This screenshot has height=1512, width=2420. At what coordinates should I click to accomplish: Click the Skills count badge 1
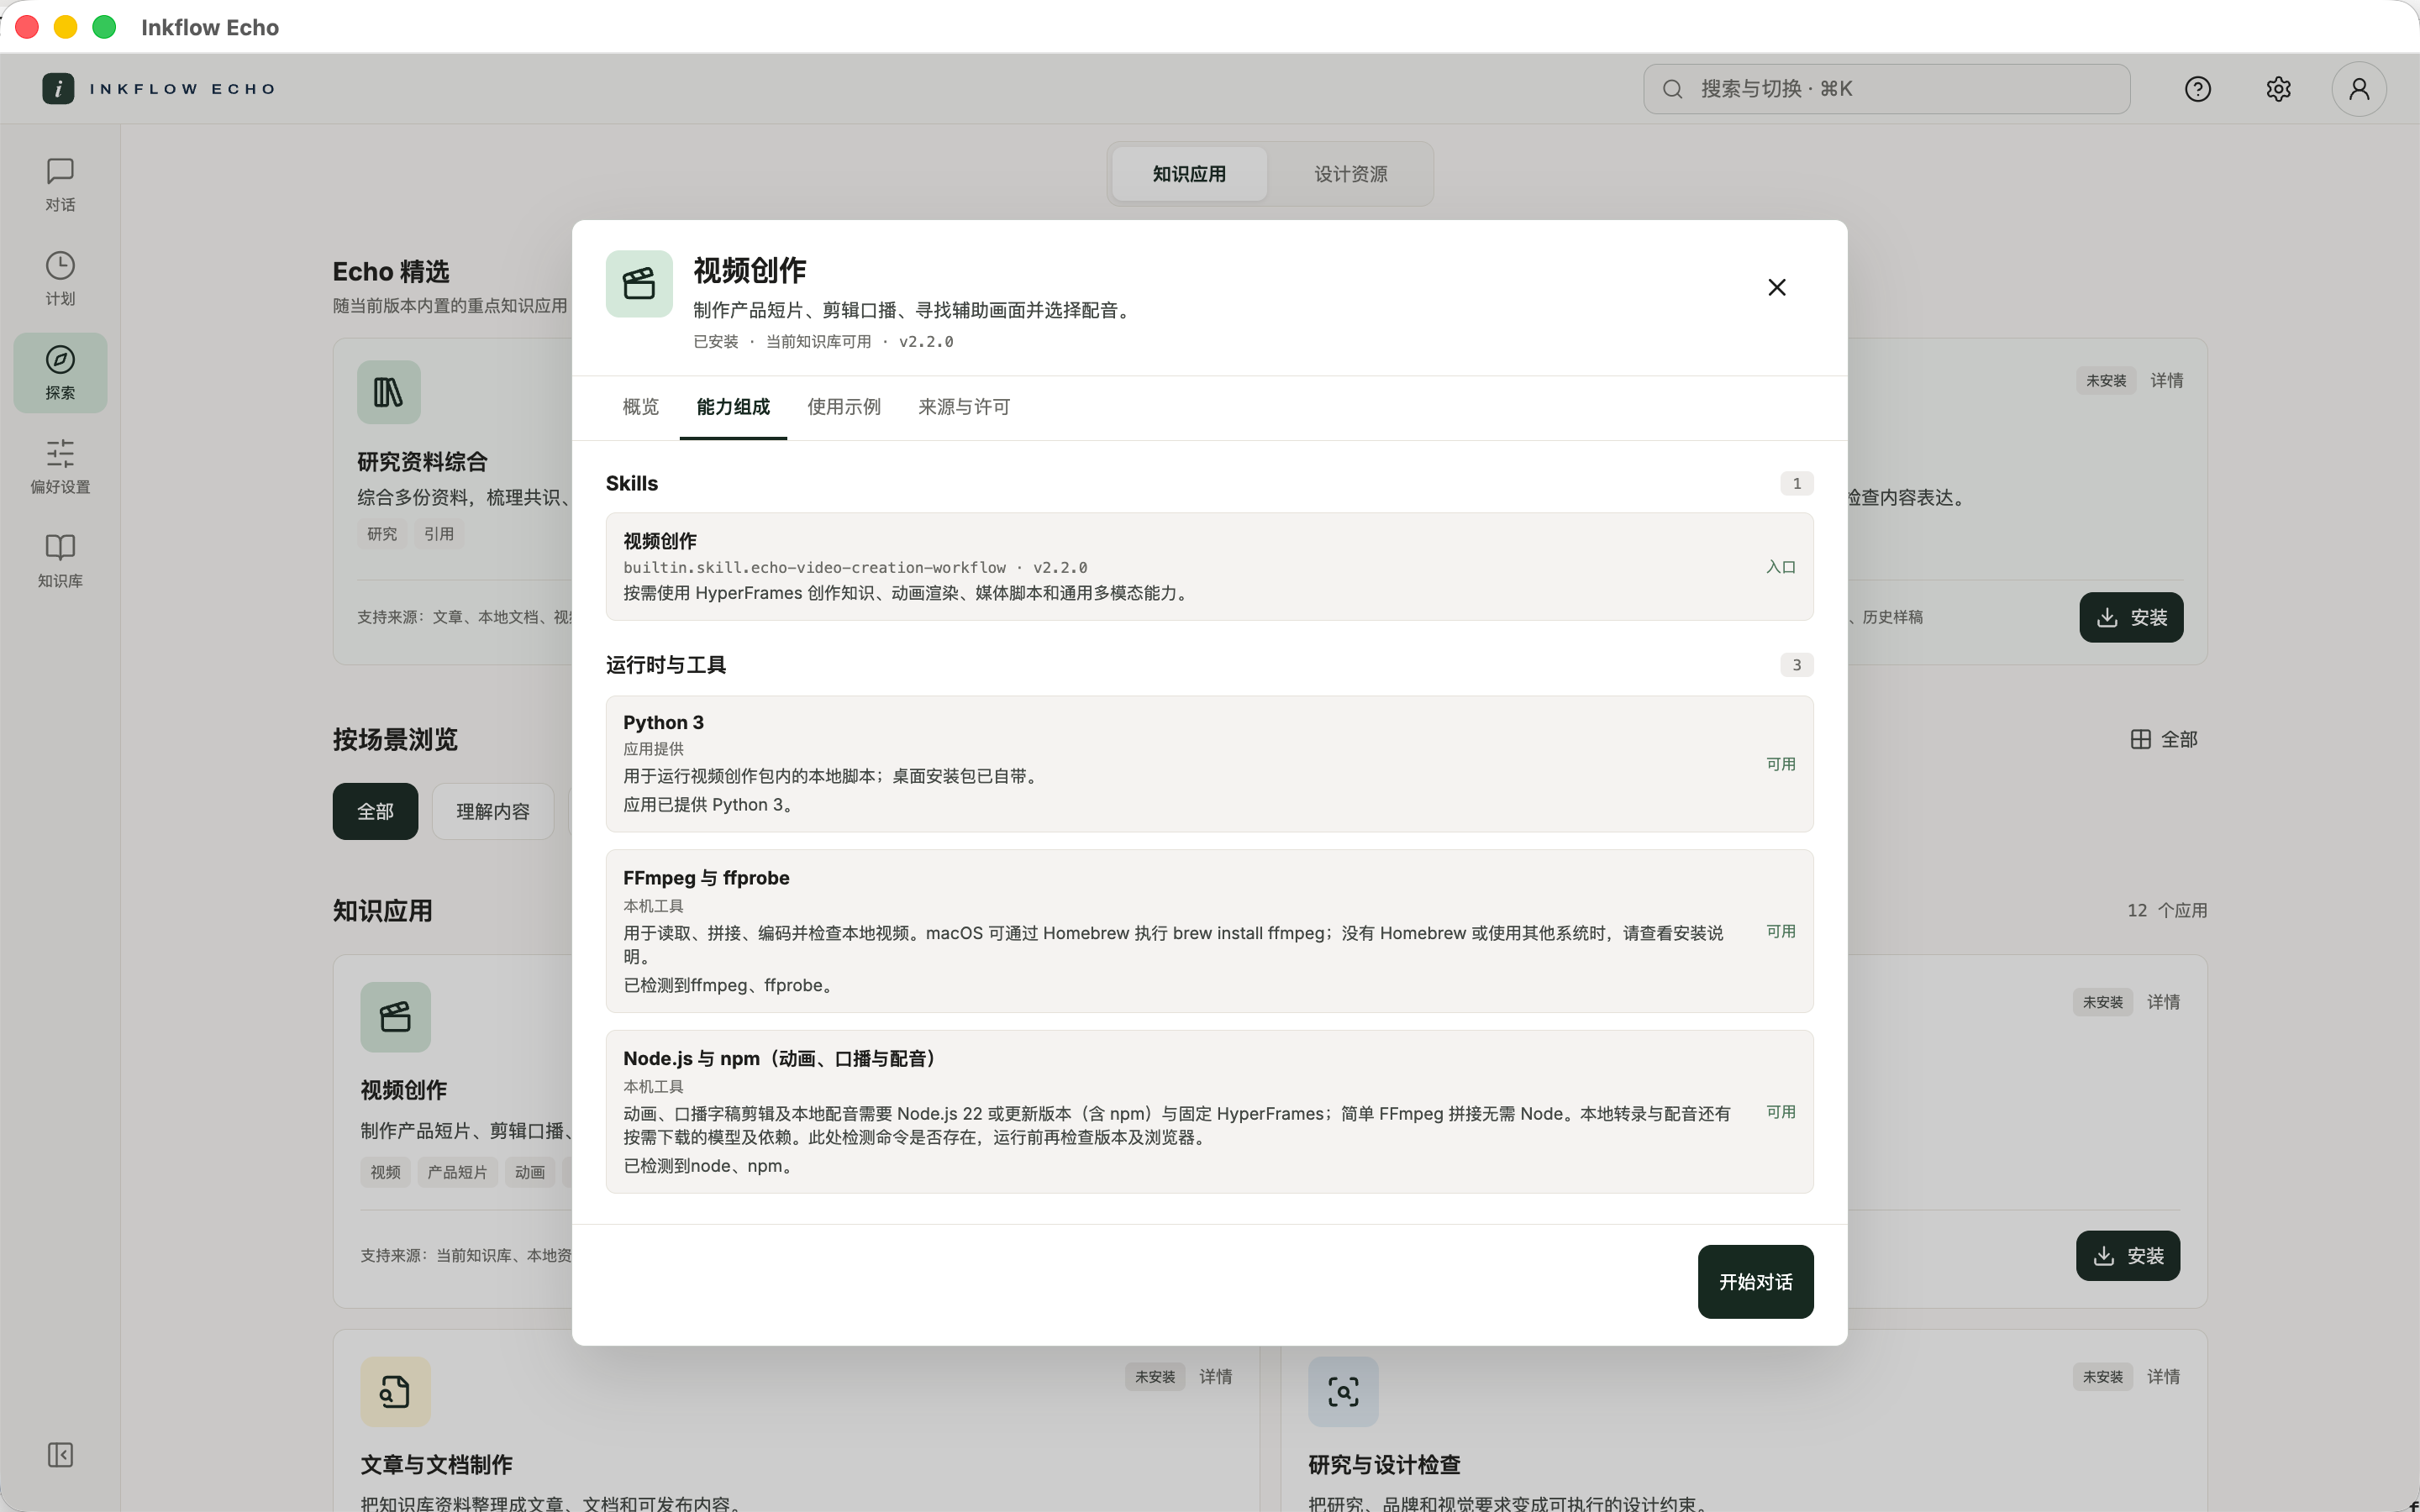[1796, 483]
